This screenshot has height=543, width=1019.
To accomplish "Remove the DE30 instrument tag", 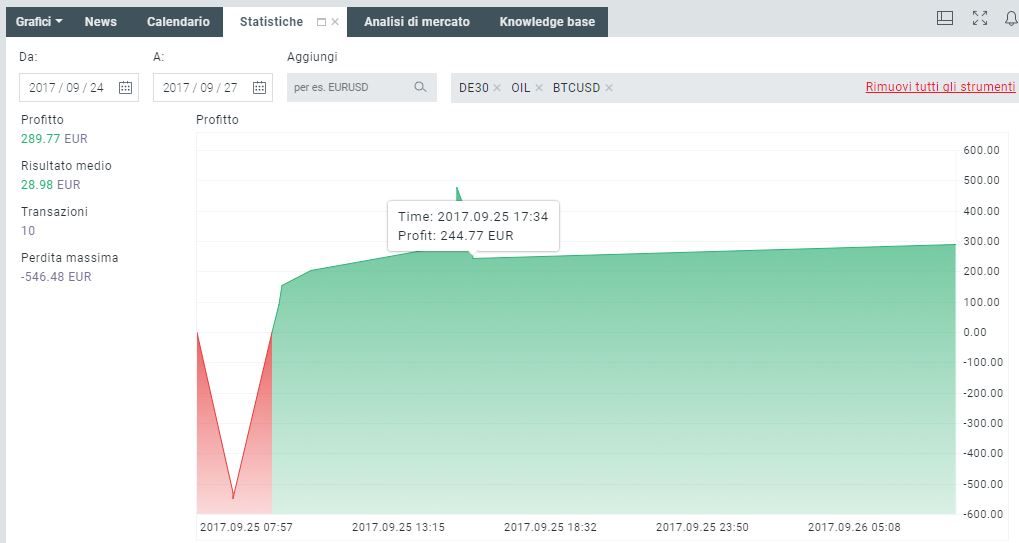I will pyautogui.click(x=497, y=88).
